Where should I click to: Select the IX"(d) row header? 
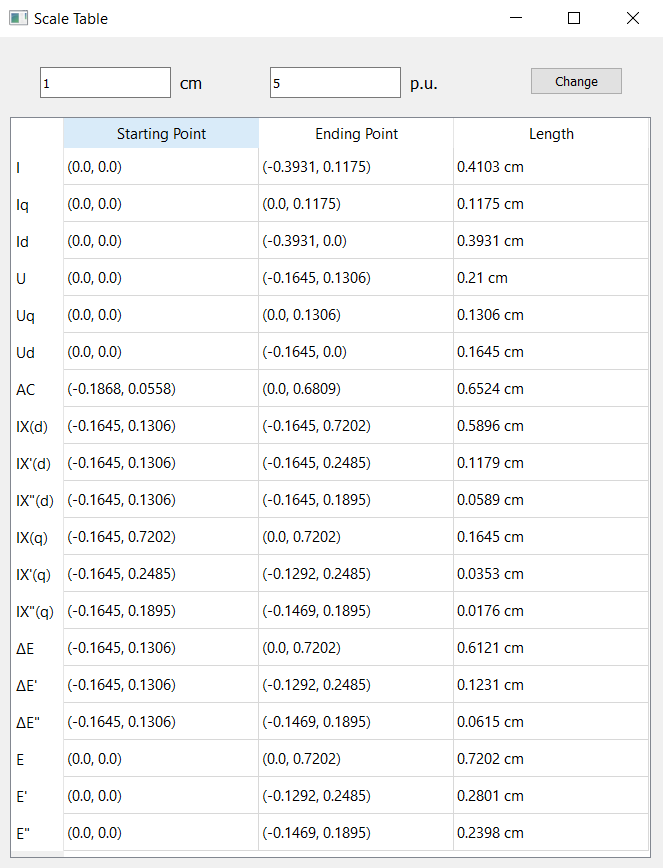[37, 500]
